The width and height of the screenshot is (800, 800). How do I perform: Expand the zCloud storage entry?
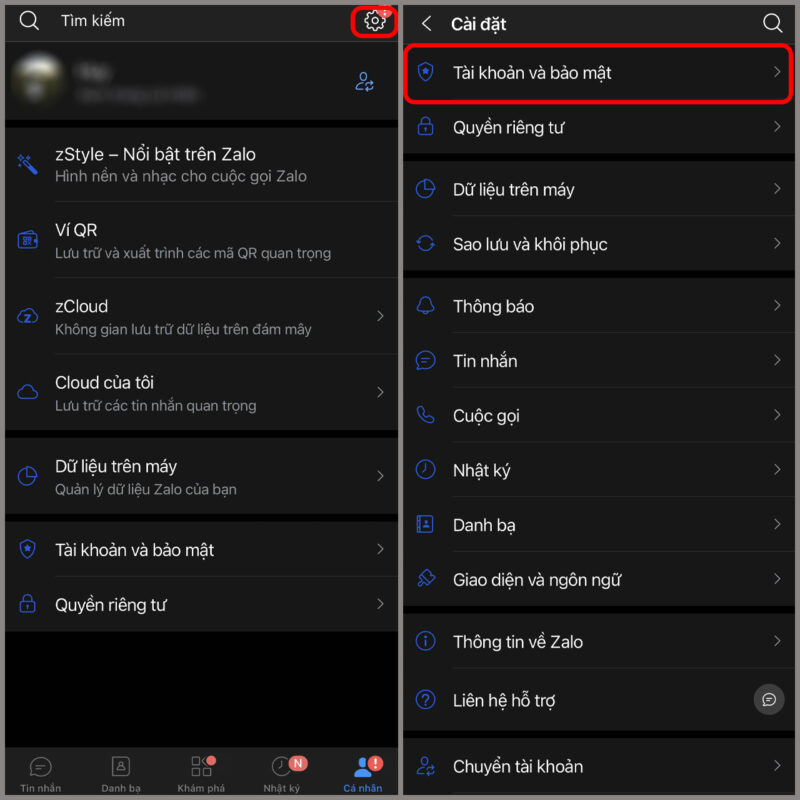pos(202,316)
